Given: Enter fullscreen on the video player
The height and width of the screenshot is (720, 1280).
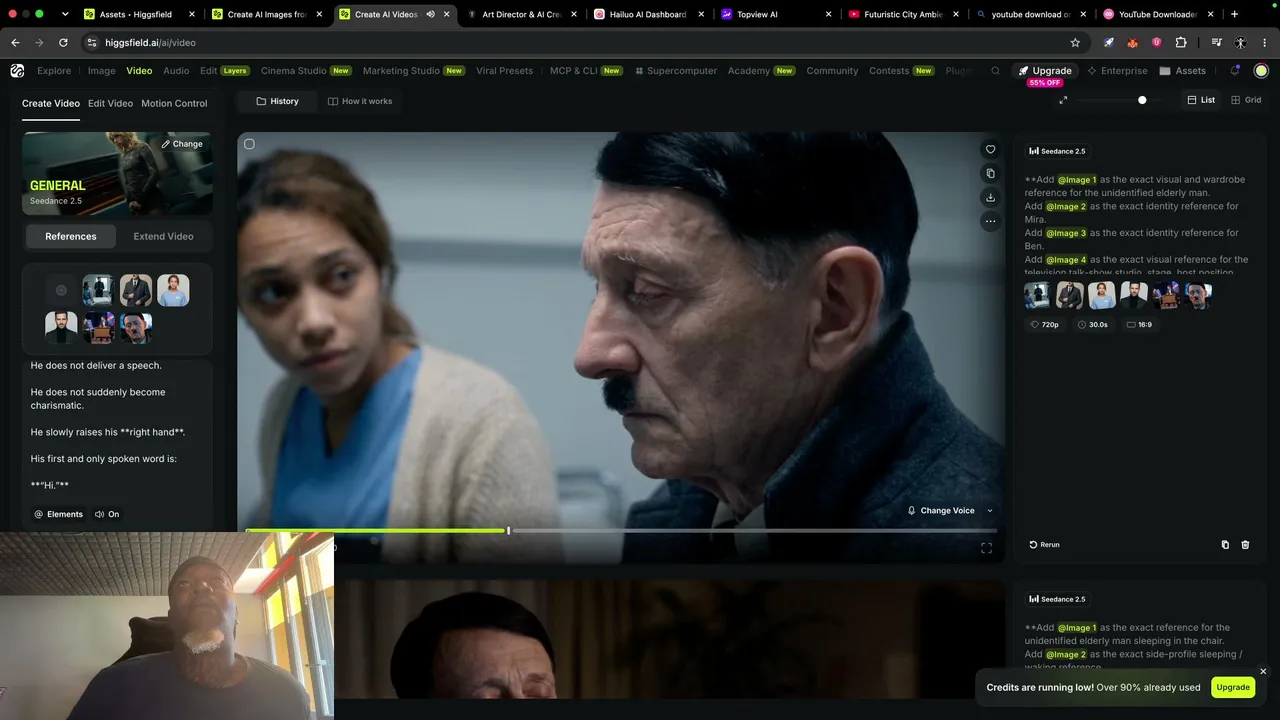Looking at the screenshot, I should (x=986, y=548).
